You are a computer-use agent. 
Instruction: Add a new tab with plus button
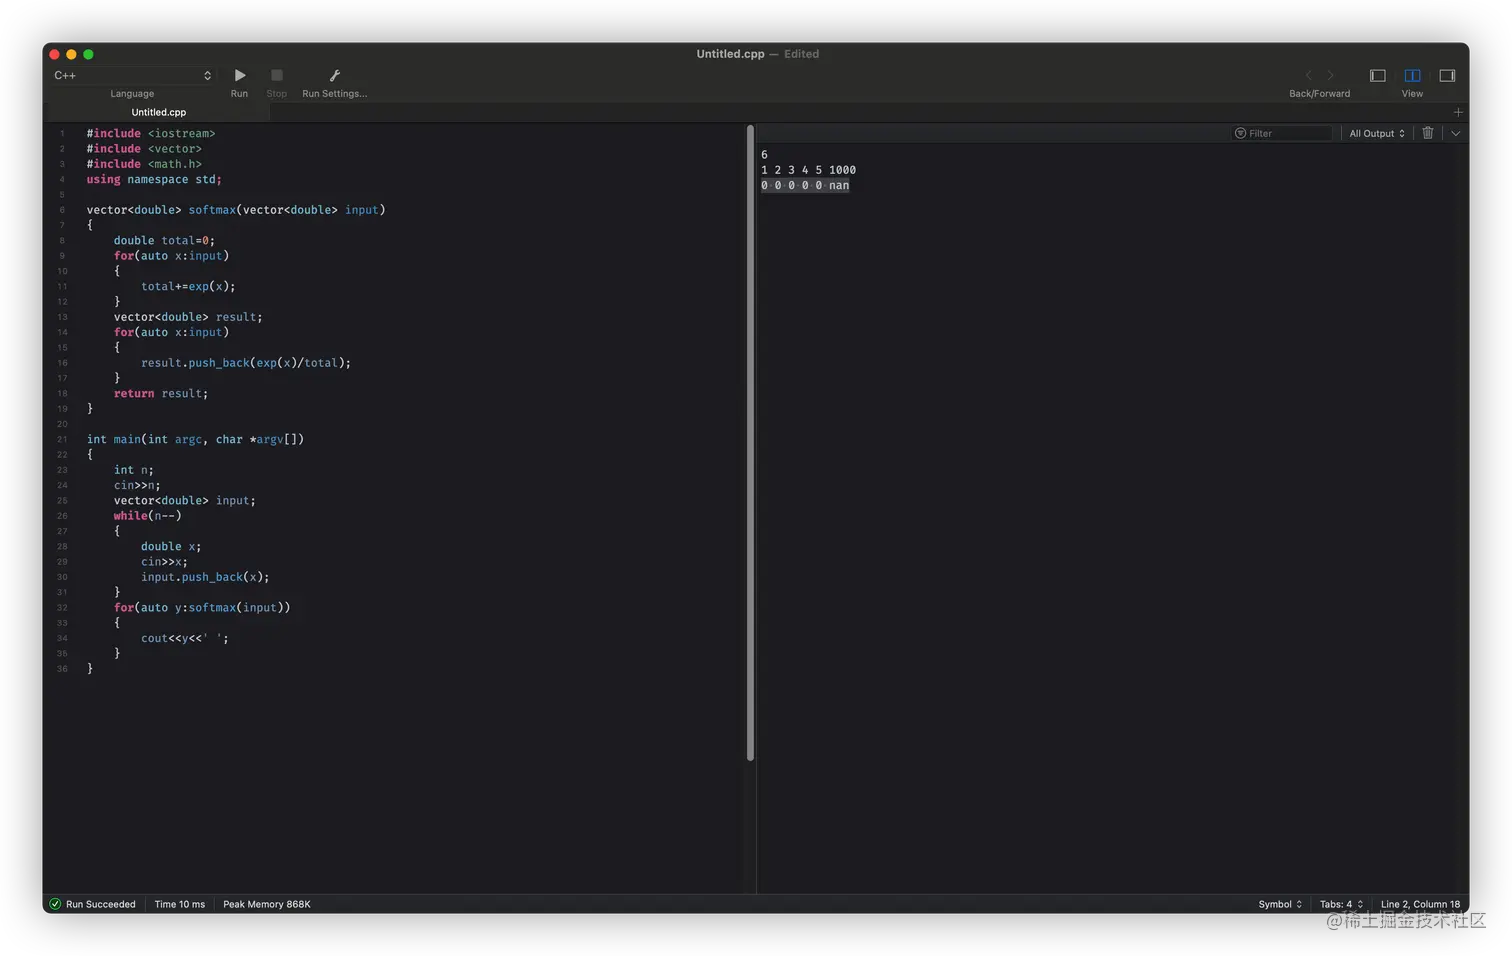tap(1458, 112)
